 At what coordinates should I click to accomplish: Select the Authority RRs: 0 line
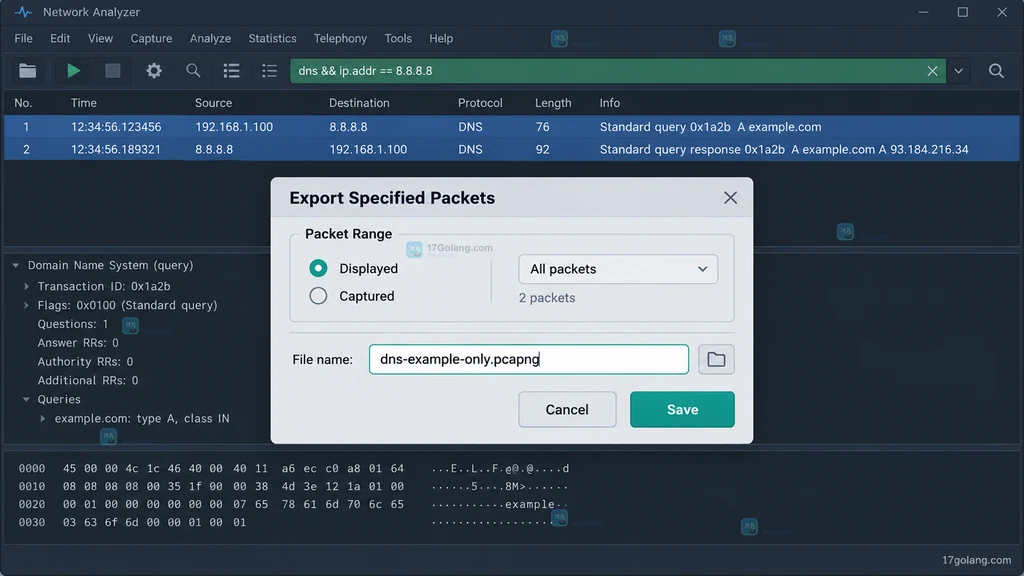pyautogui.click(x=86, y=361)
